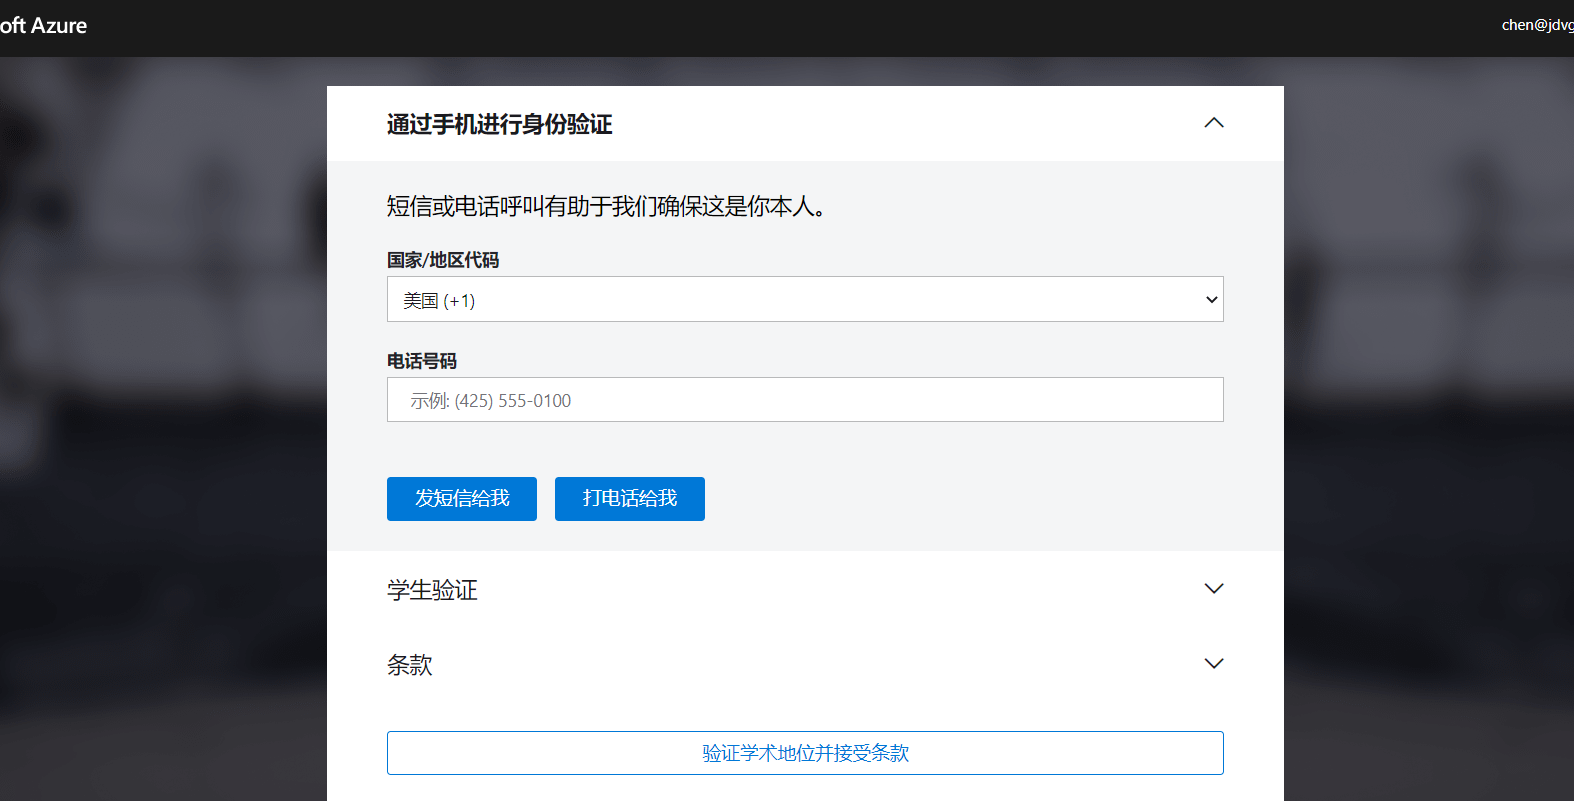Click the 电话号码 label
The height and width of the screenshot is (801, 1574).
tap(422, 361)
